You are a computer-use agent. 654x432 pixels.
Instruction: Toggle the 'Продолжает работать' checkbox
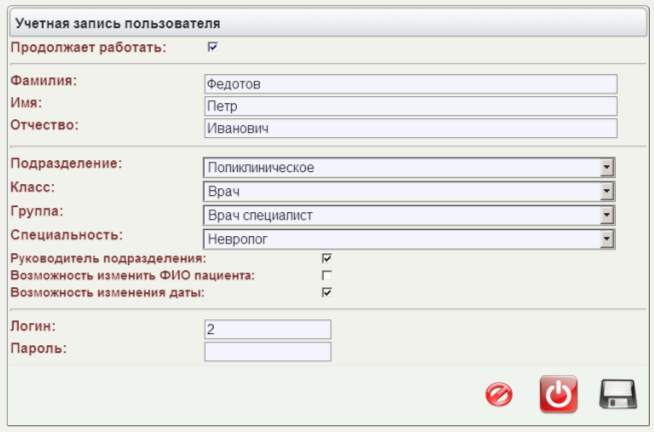pos(212,46)
